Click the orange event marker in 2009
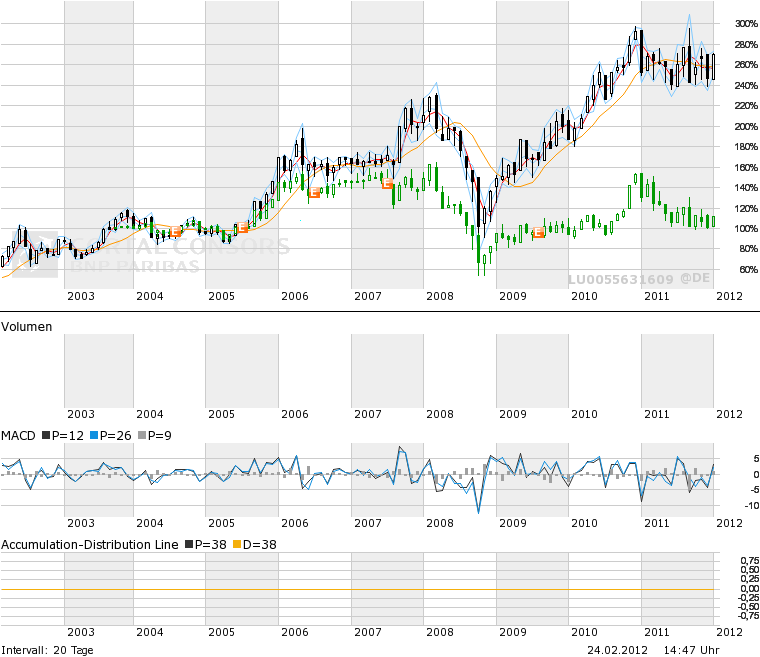 click(x=538, y=232)
